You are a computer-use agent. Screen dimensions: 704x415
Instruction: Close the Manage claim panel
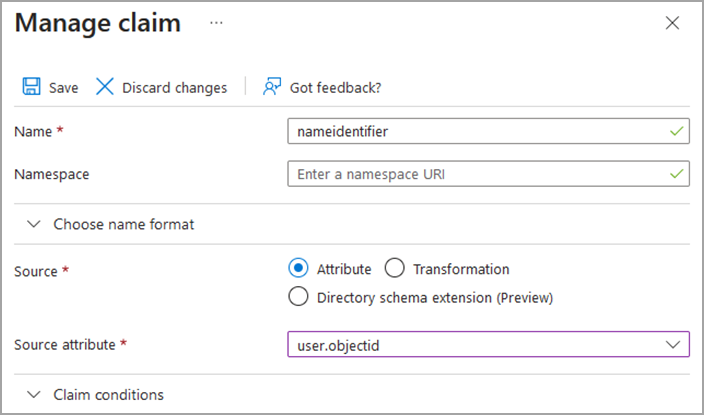click(x=673, y=23)
